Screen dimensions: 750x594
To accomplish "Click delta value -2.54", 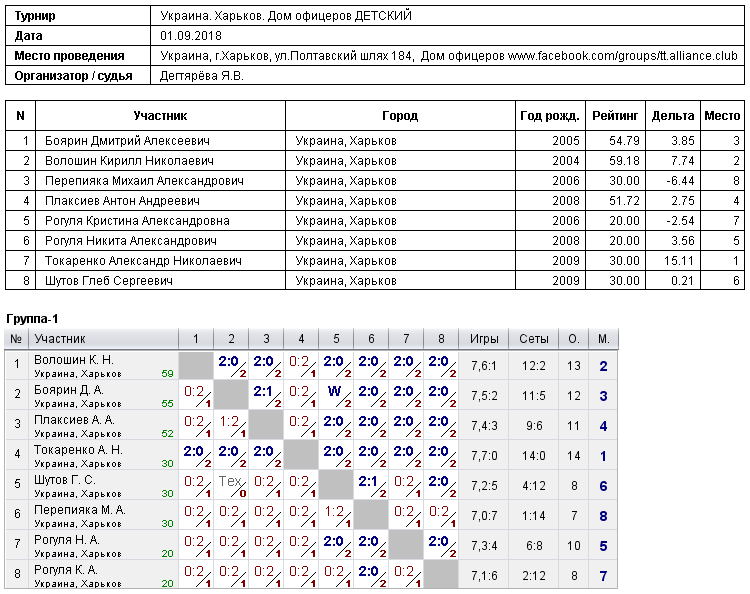I will pyautogui.click(x=679, y=221).
